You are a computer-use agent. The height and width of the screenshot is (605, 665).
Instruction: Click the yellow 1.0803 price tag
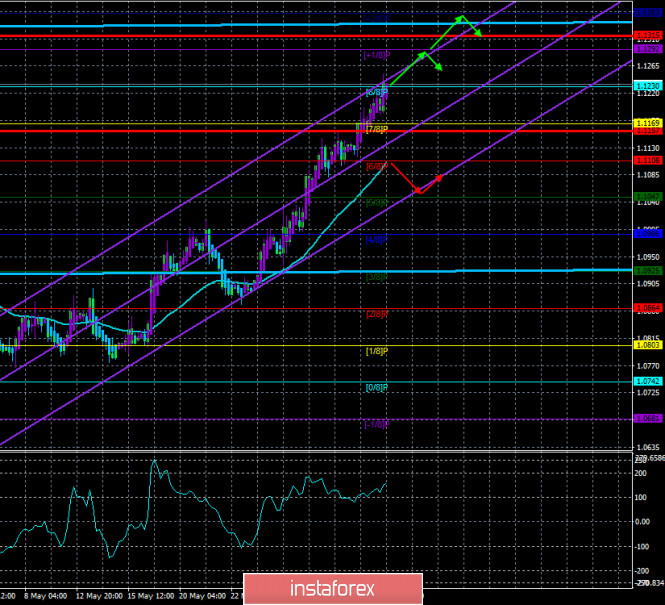[647, 345]
